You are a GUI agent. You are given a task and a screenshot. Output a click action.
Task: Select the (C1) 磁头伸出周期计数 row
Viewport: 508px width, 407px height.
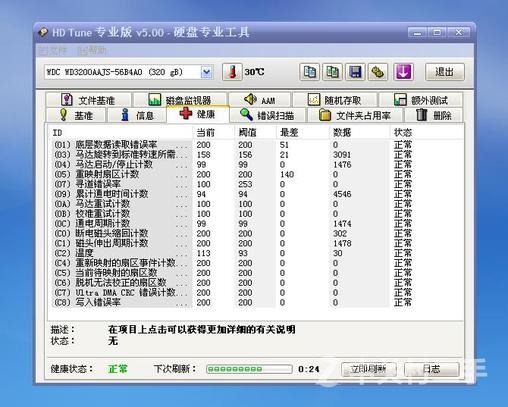point(256,243)
